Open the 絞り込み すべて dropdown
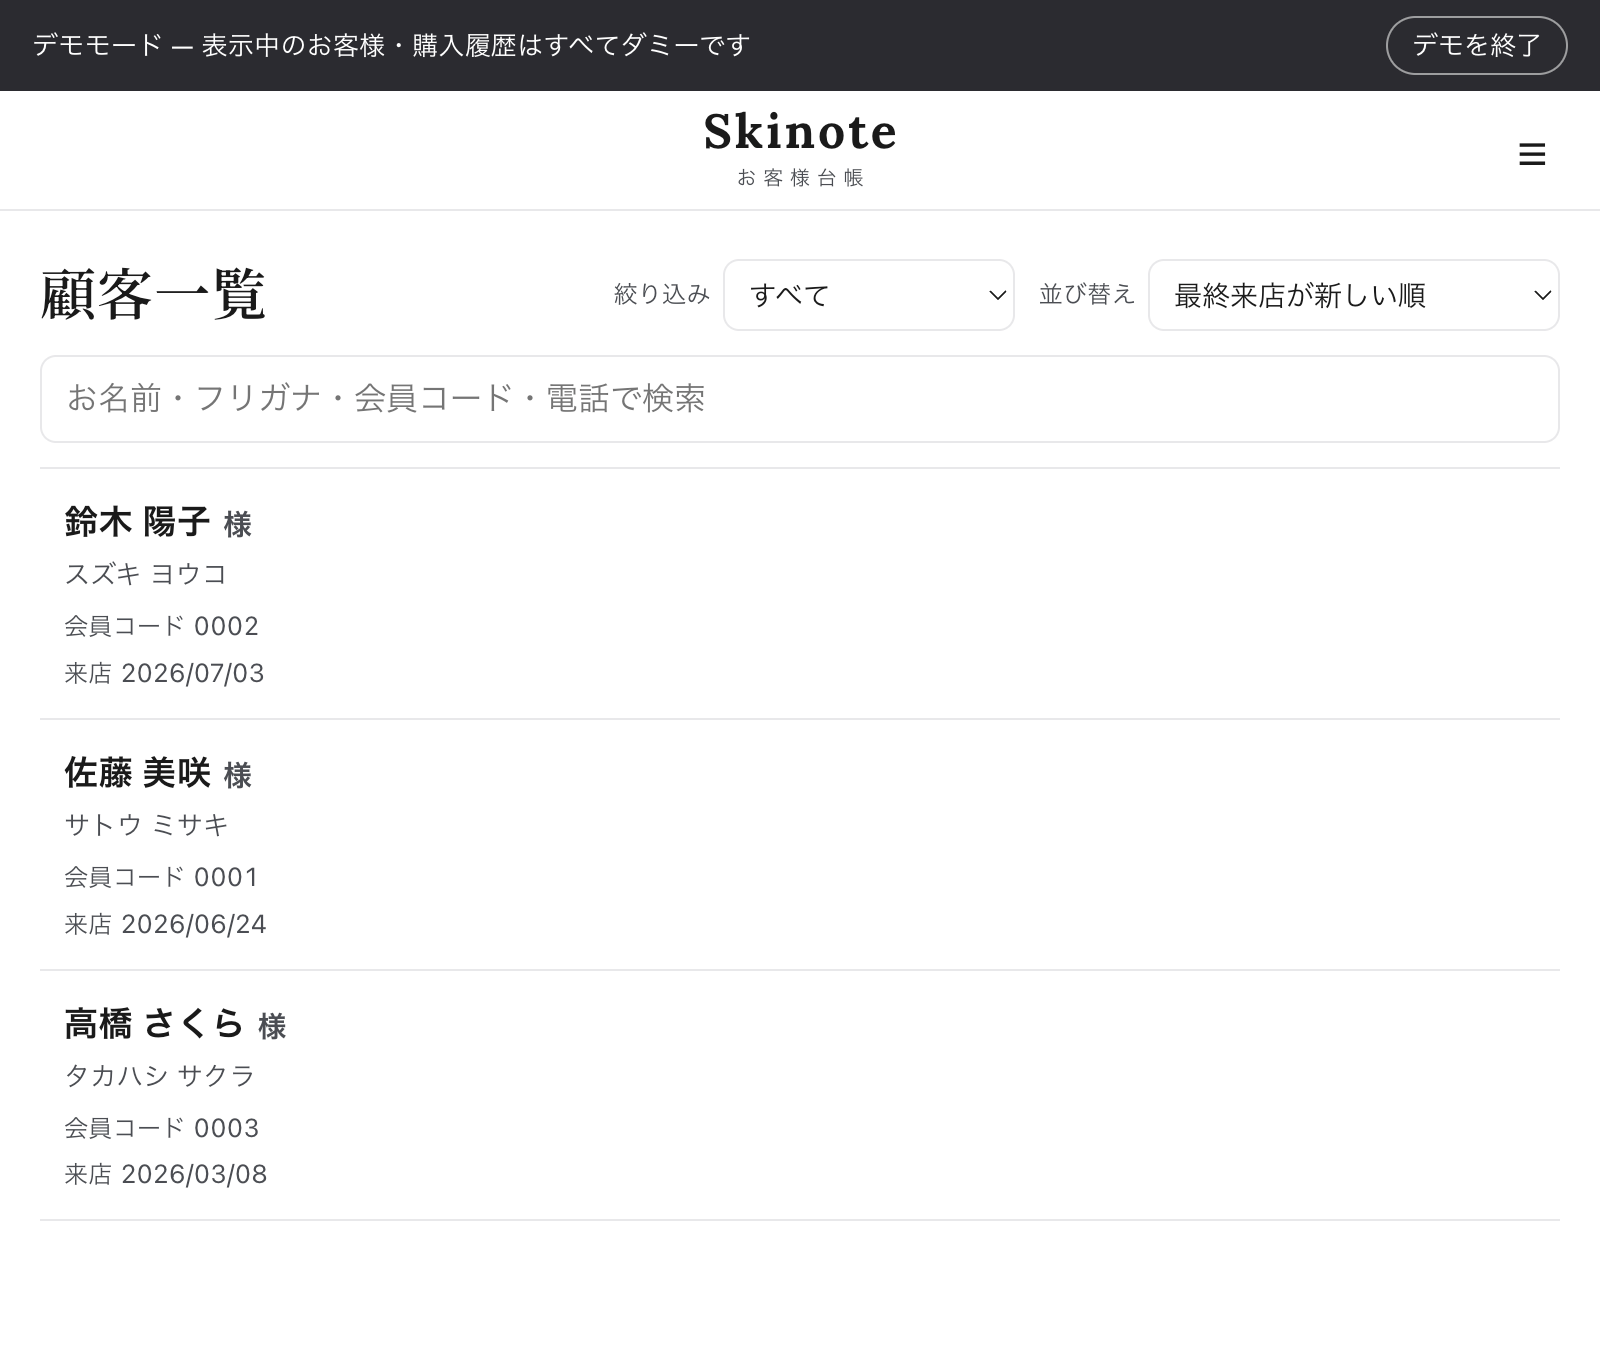 [x=869, y=295]
